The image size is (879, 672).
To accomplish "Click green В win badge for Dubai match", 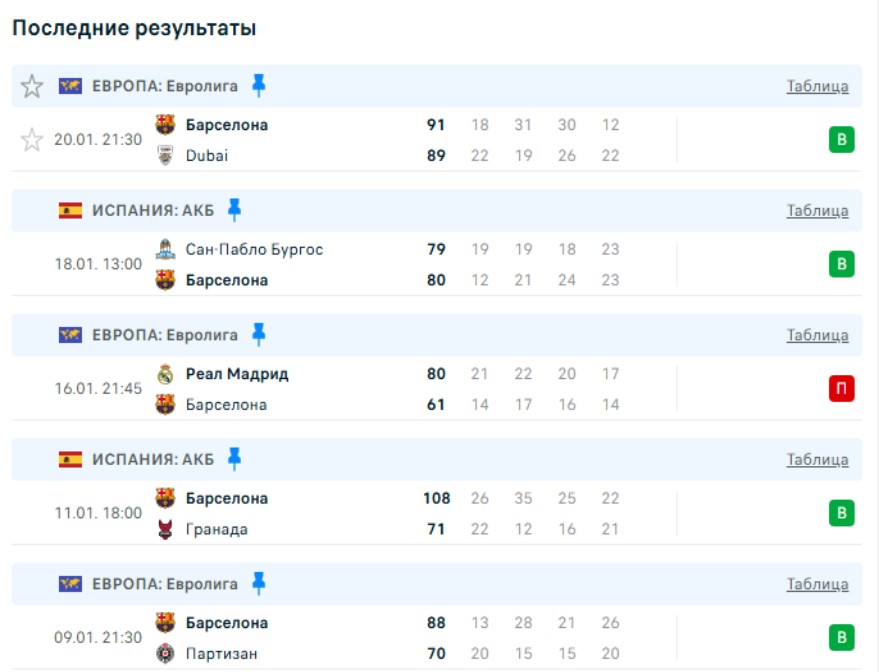I will [841, 140].
